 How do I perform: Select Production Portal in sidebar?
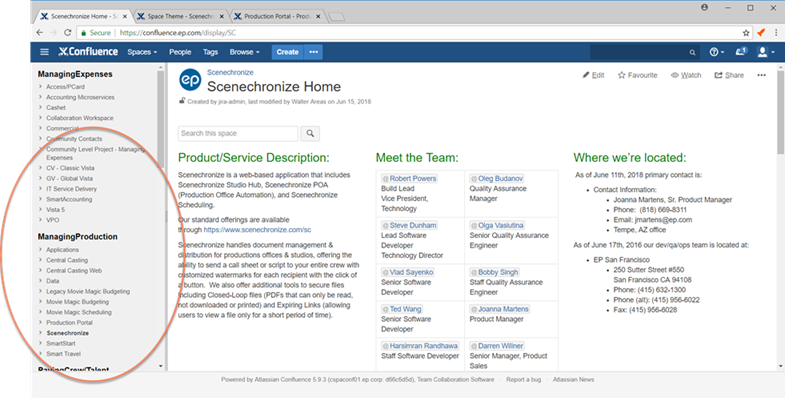70,322
